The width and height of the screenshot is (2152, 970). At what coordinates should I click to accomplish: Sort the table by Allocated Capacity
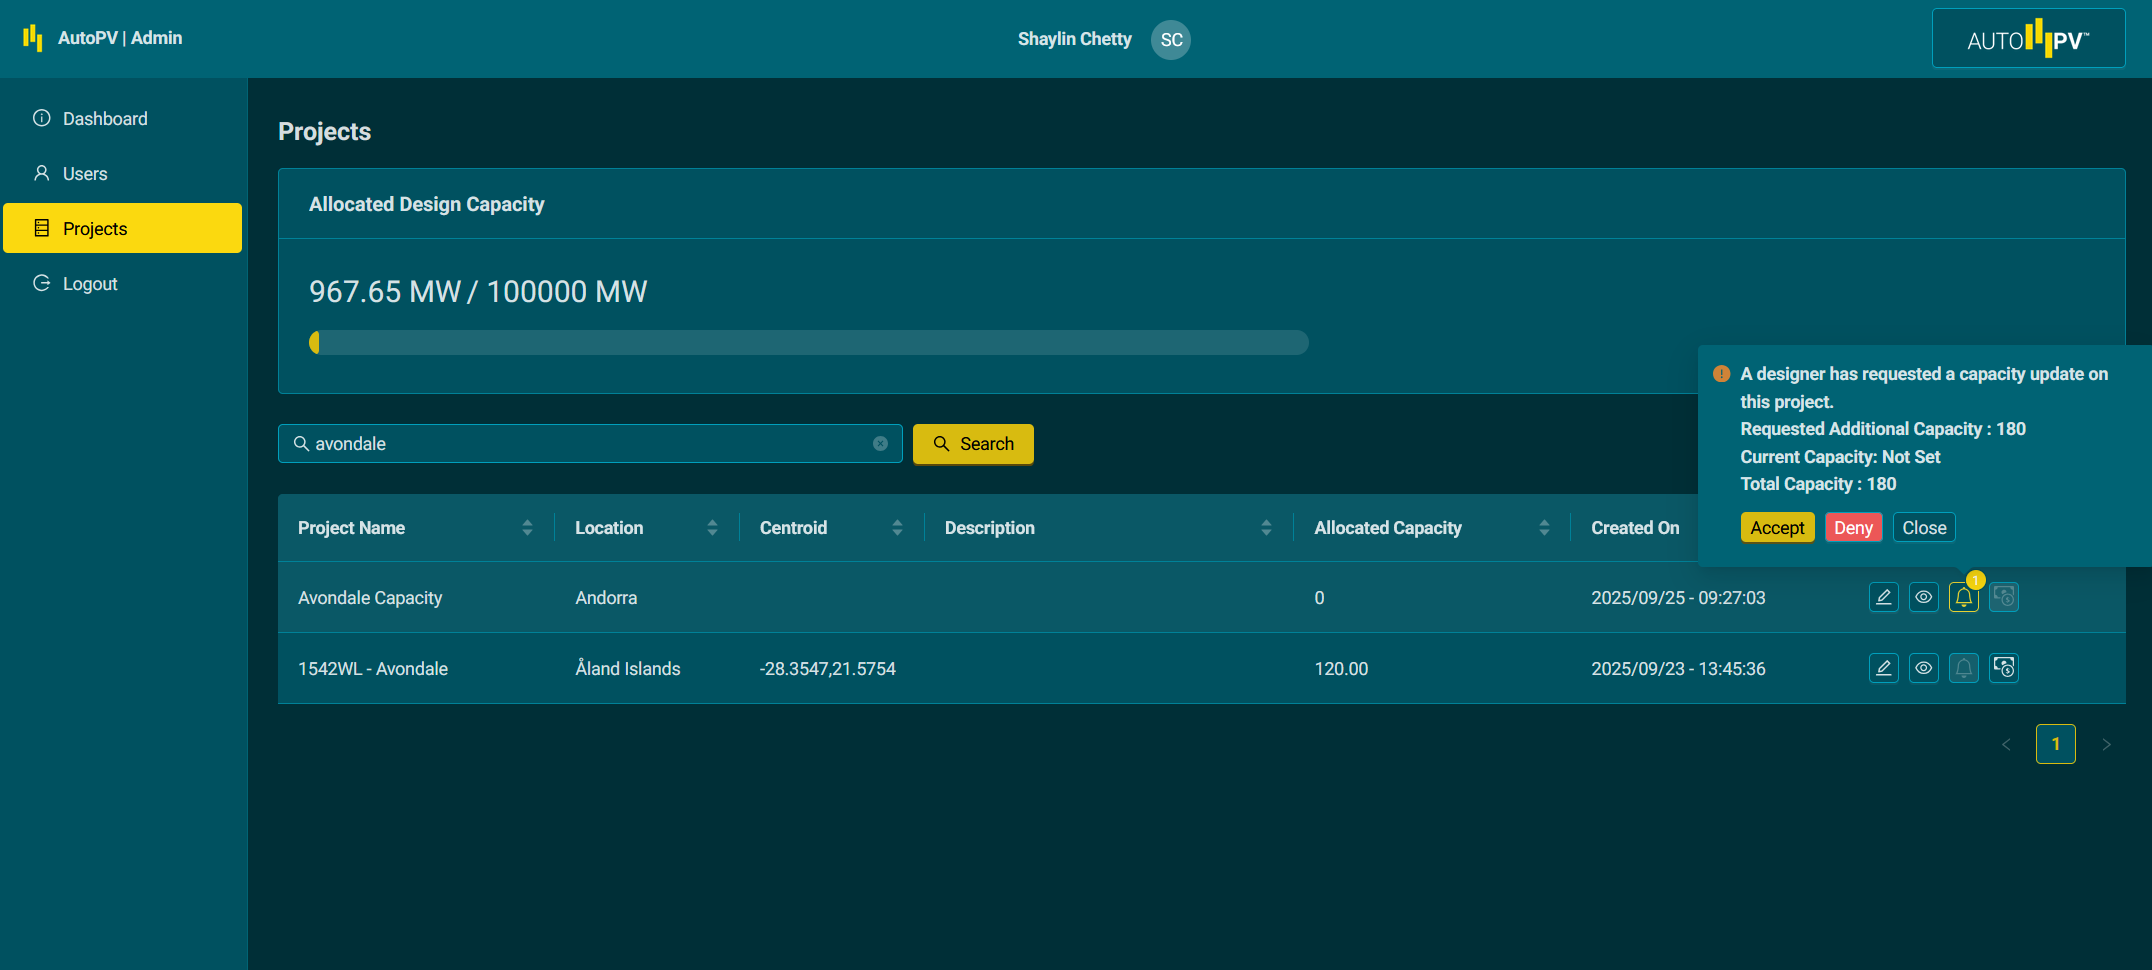tap(1544, 528)
